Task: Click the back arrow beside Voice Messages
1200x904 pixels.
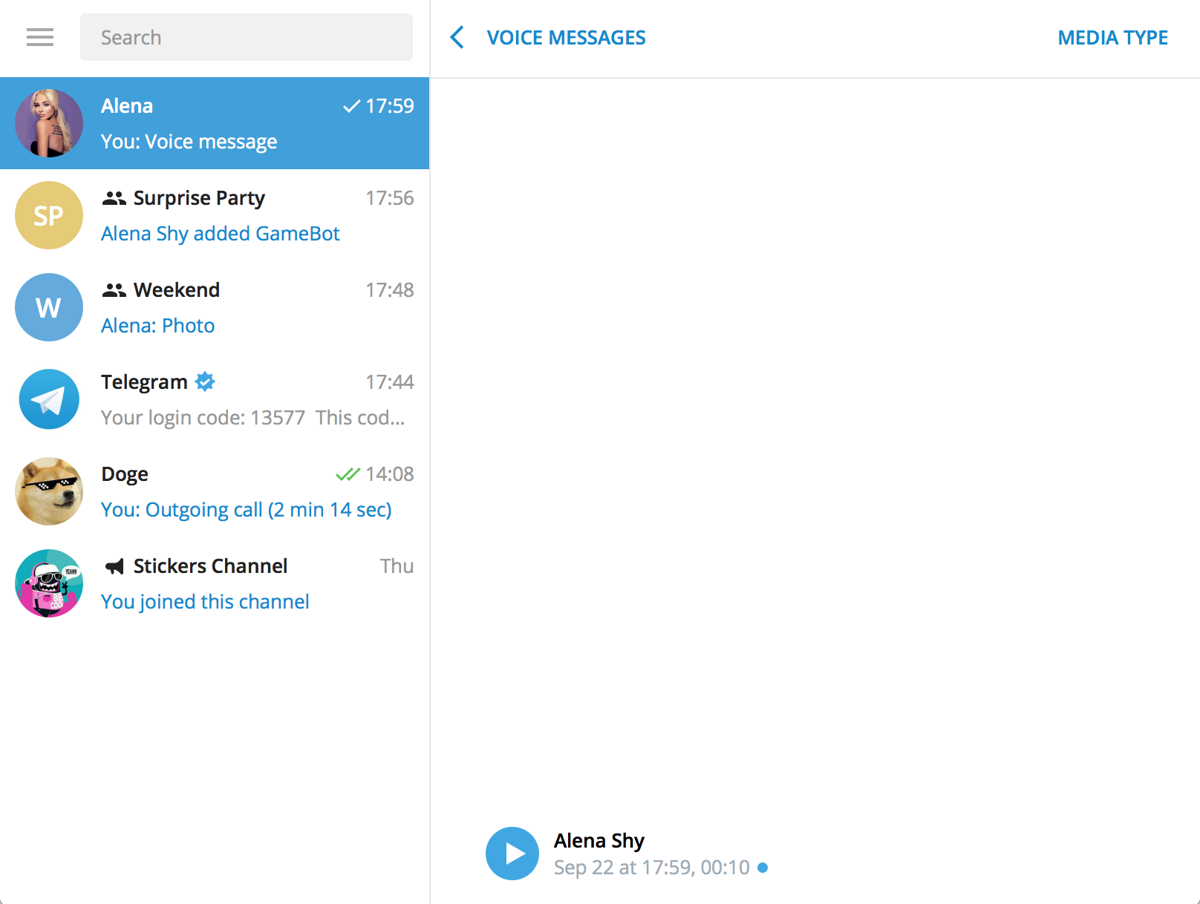Action: pyautogui.click(x=457, y=38)
